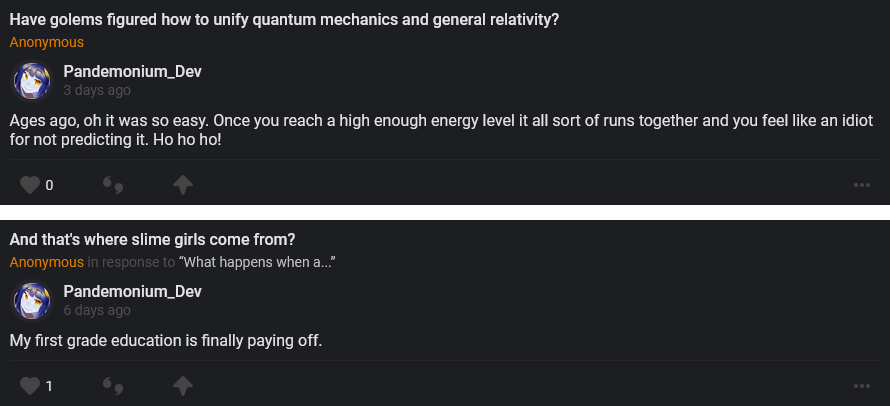Screen dimensions: 890x406
Task: Click Anonymous asker under the golems question
Action: (46, 42)
